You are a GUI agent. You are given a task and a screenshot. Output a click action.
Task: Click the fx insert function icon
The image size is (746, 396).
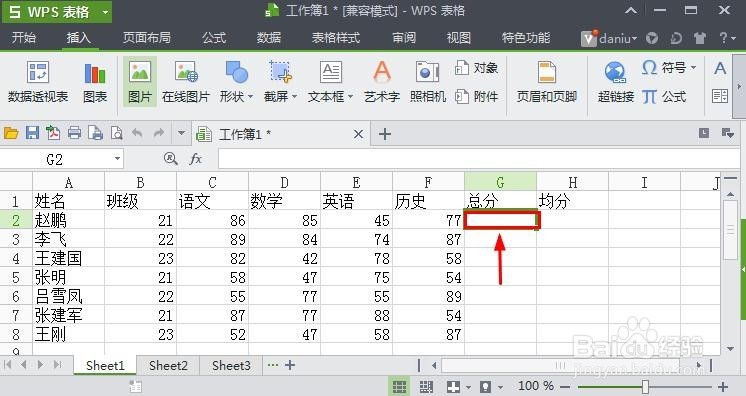click(x=196, y=159)
